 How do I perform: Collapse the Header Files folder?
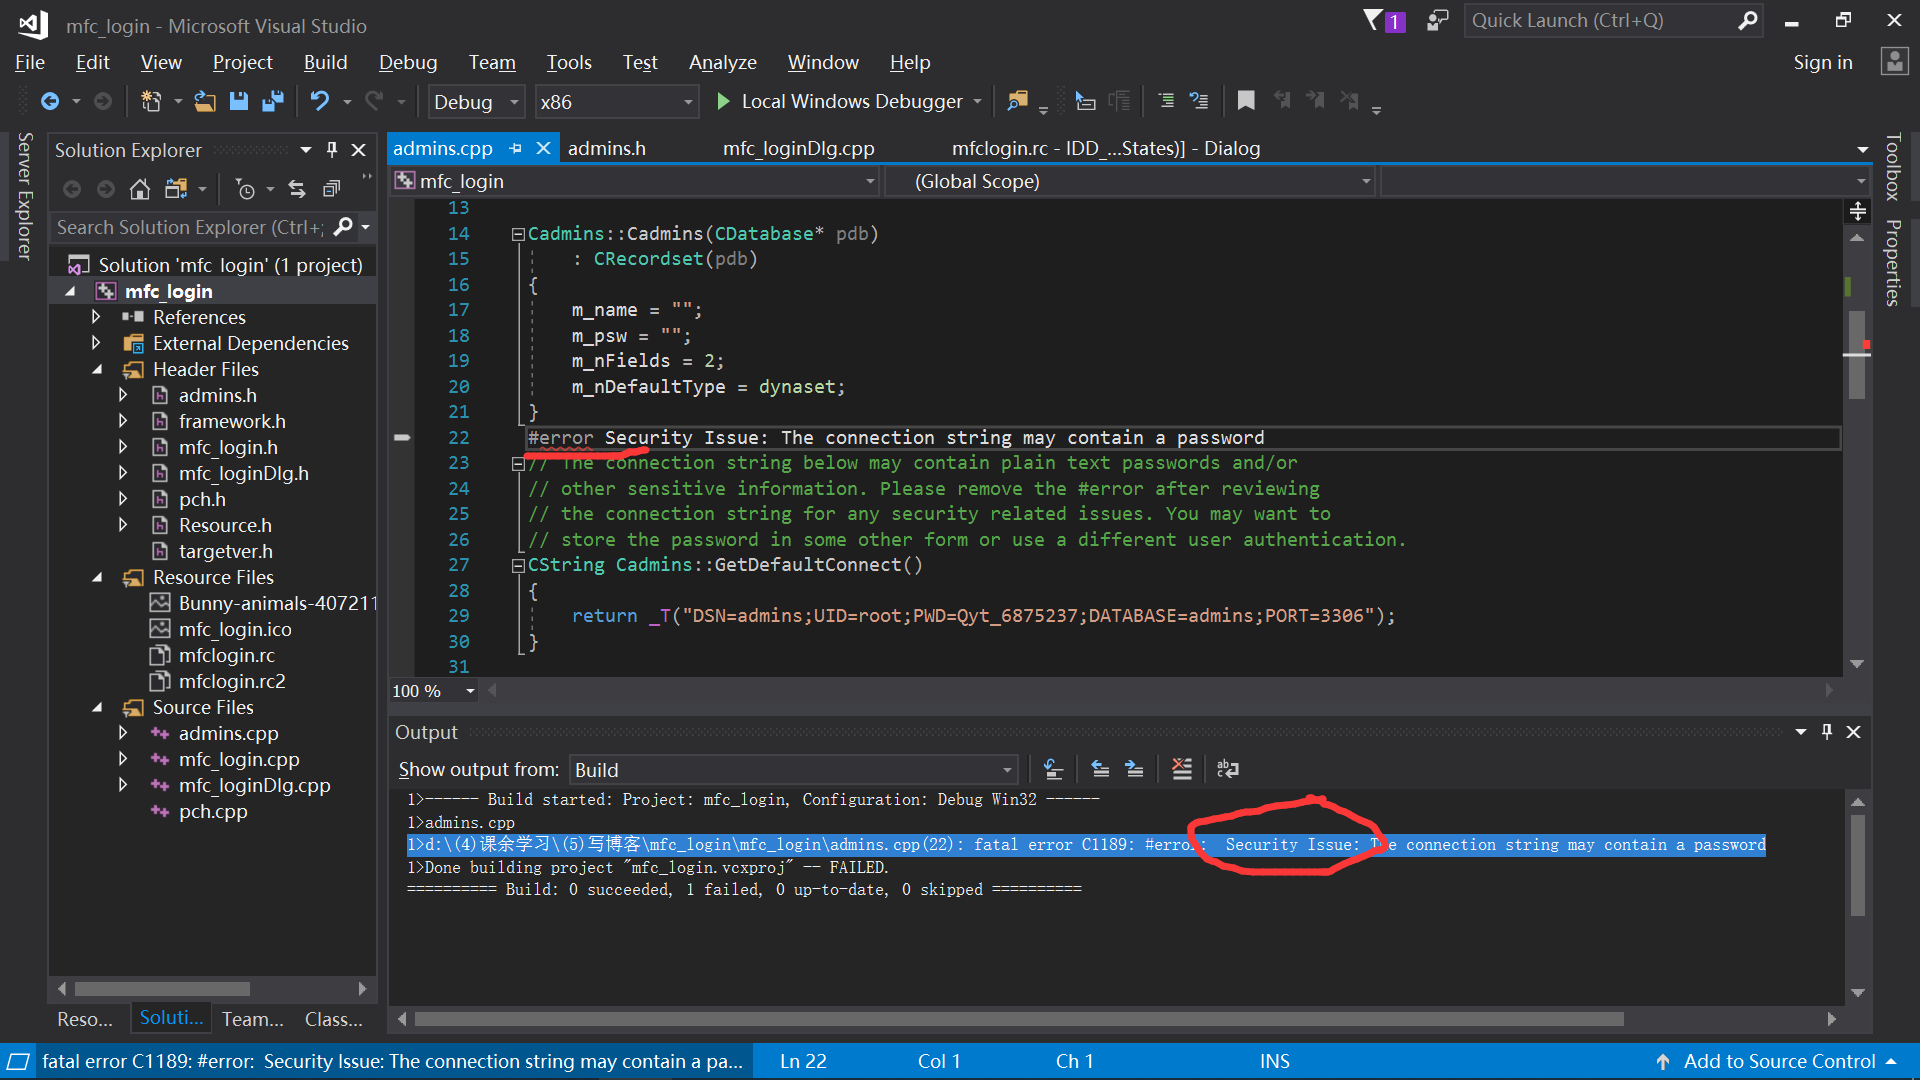pyautogui.click(x=97, y=369)
